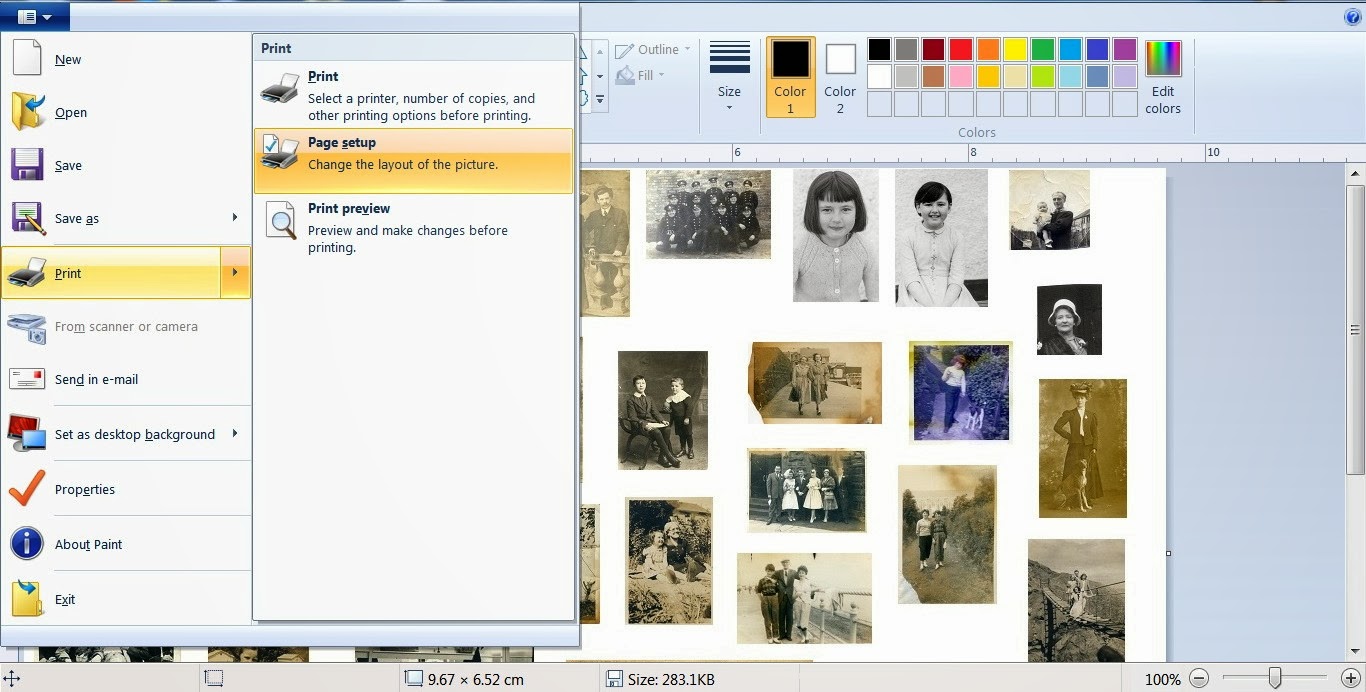1366x692 pixels.
Task: Select Color 2 button
Action: (840, 77)
